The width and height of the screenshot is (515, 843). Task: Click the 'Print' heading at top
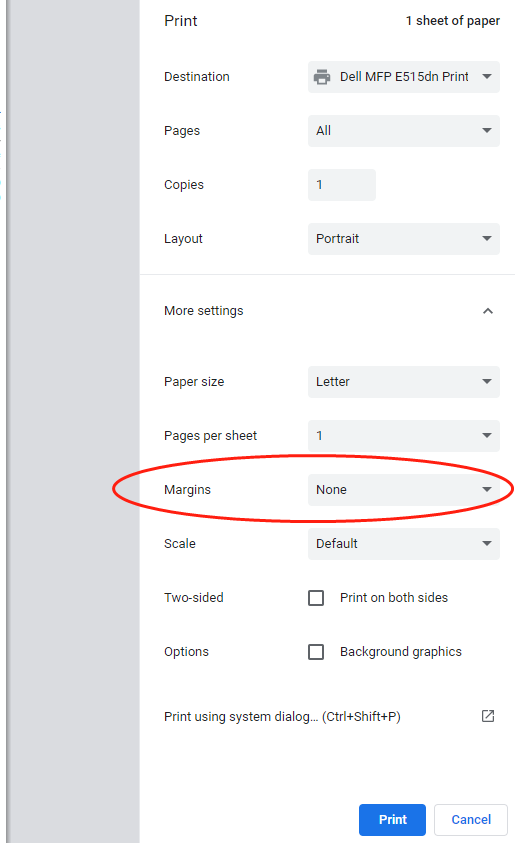(x=181, y=21)
